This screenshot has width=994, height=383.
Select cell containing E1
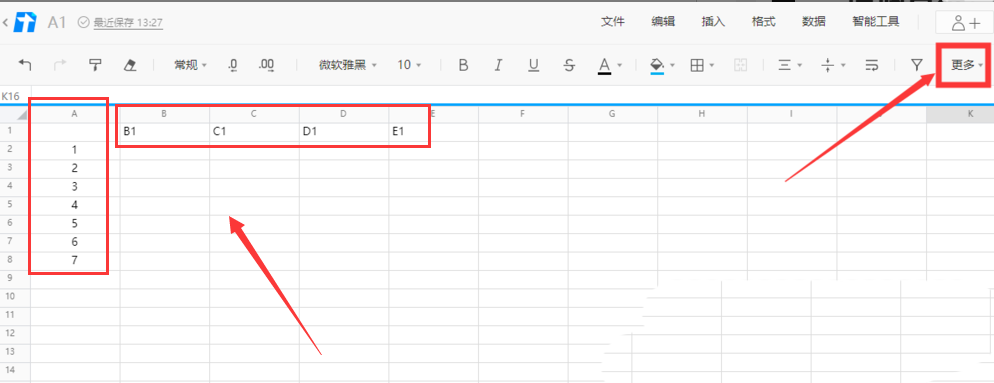pos(434,132)
